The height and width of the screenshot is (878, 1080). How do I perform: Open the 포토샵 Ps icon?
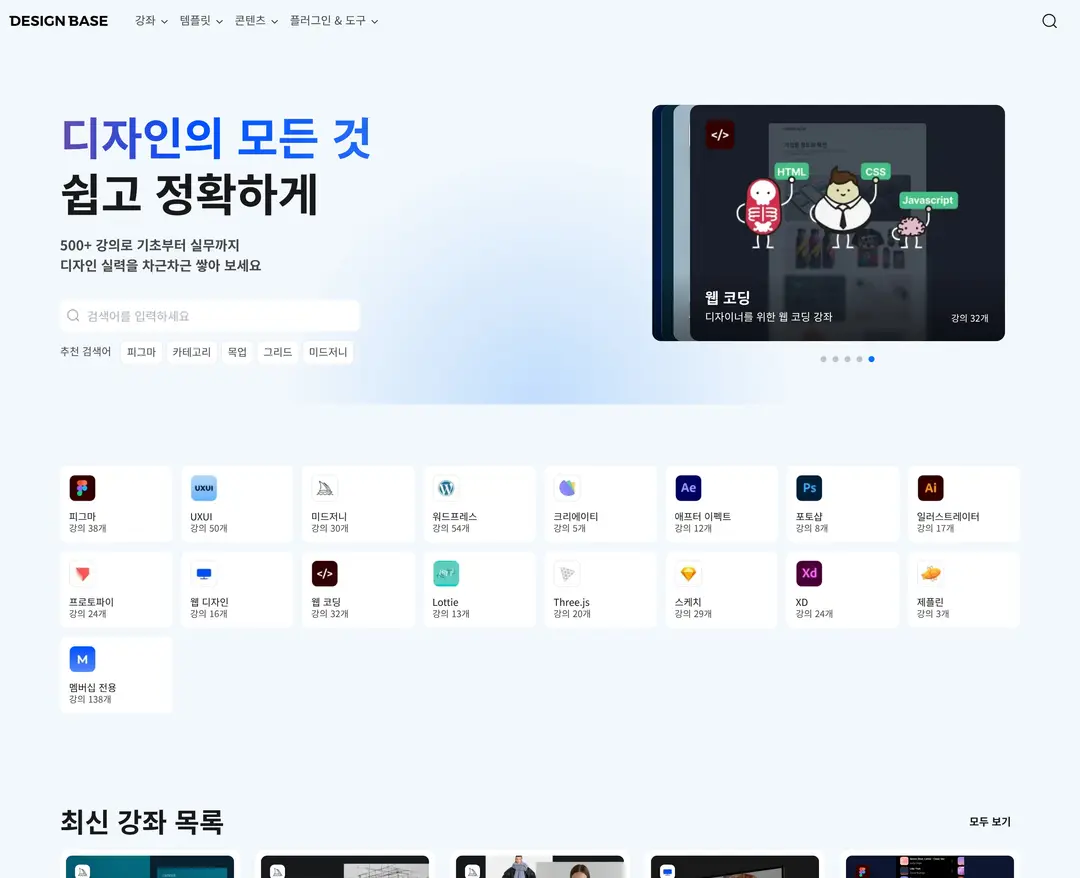pyautogui.click(x=809, y=488)
